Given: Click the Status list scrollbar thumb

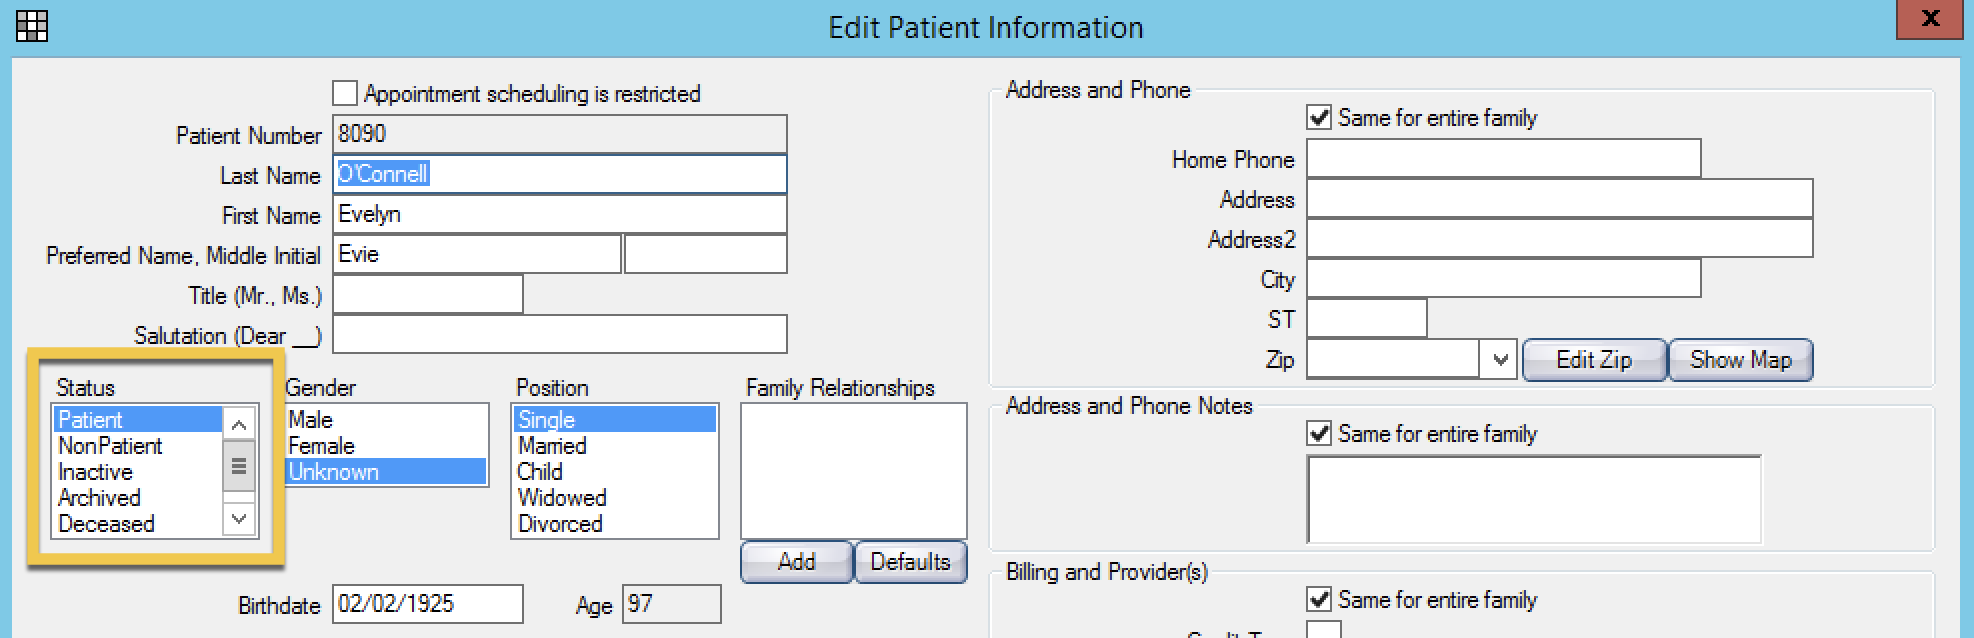Looking at the screenshot, I should pos(239,466).
